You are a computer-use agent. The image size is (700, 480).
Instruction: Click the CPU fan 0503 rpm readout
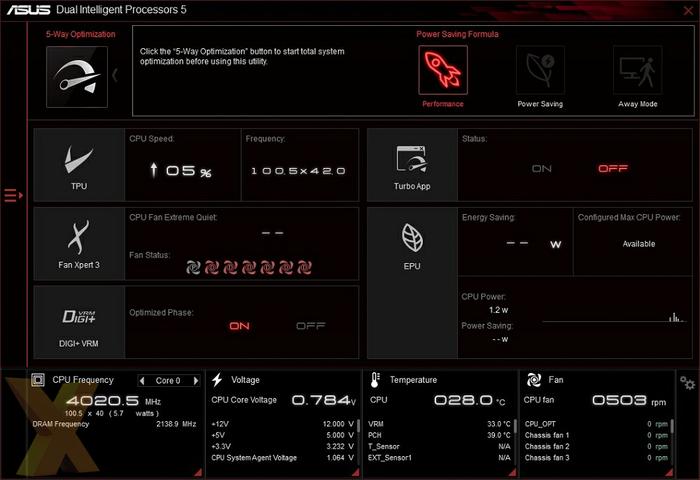point(629,400)
